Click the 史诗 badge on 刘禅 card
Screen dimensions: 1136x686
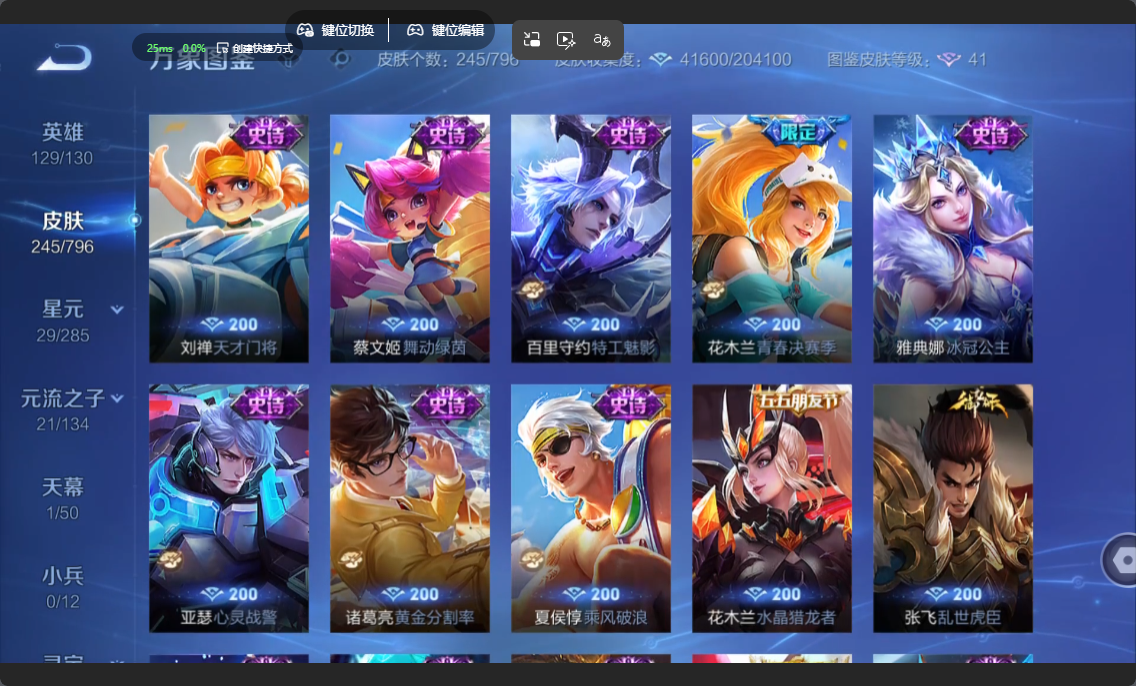click(x=267, y=133)
